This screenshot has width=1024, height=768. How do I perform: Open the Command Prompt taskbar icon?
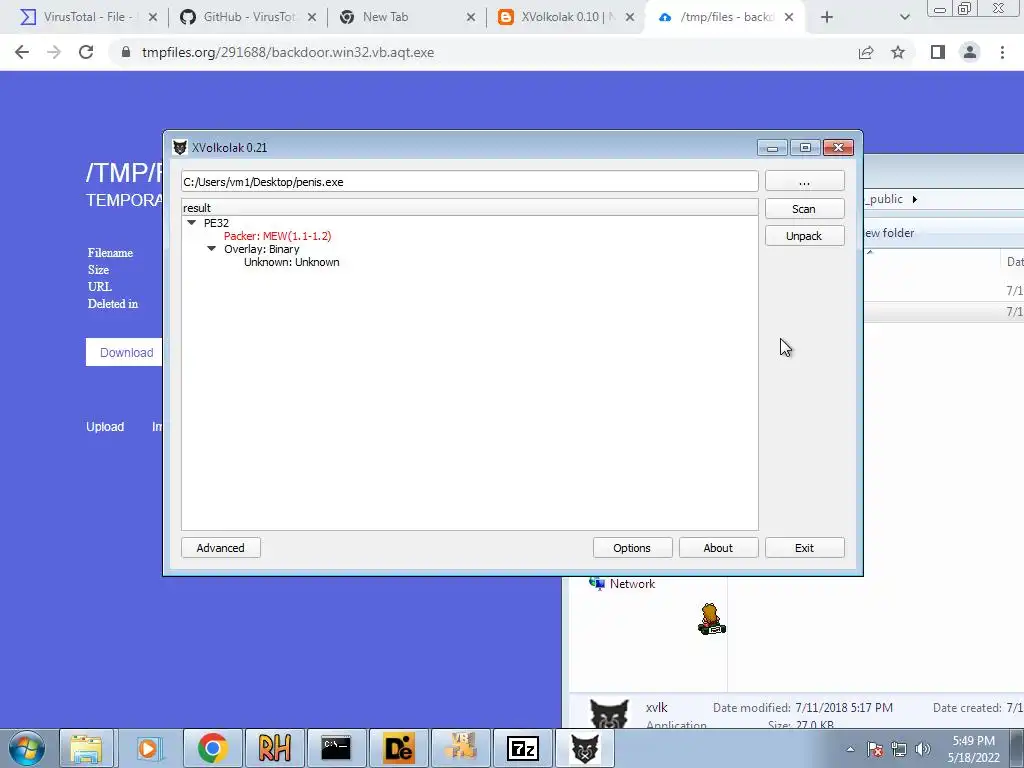pyautogui.click(x=336, y=748)
